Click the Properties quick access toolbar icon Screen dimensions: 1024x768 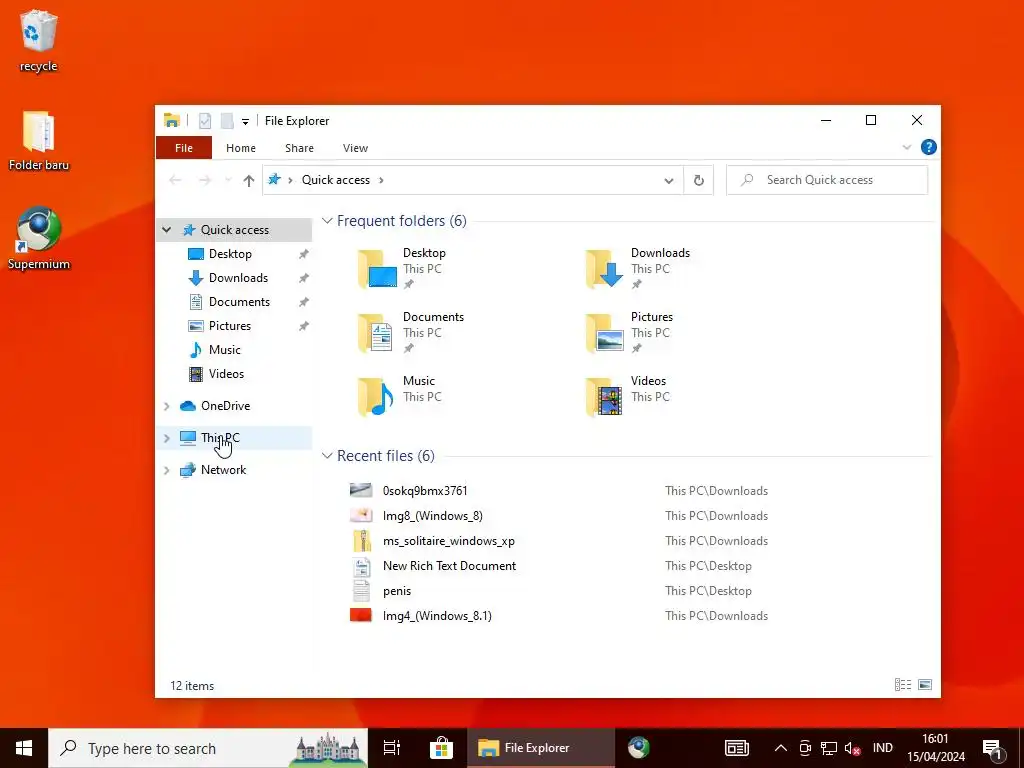coord(205,121)
